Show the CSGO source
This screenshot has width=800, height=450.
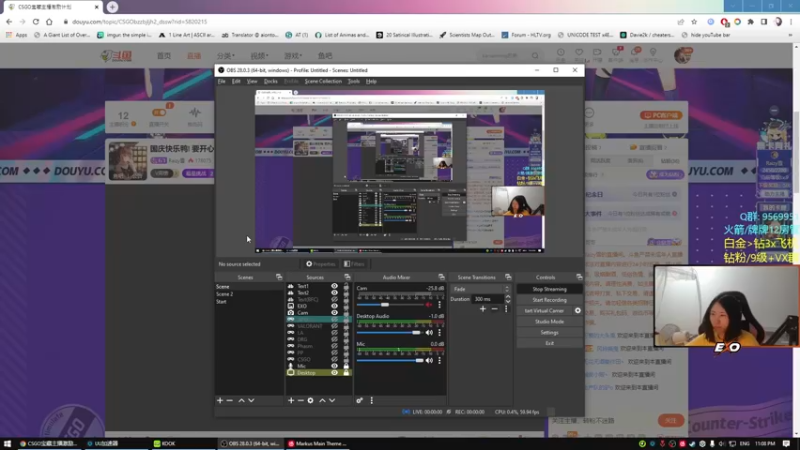(334, 359)
